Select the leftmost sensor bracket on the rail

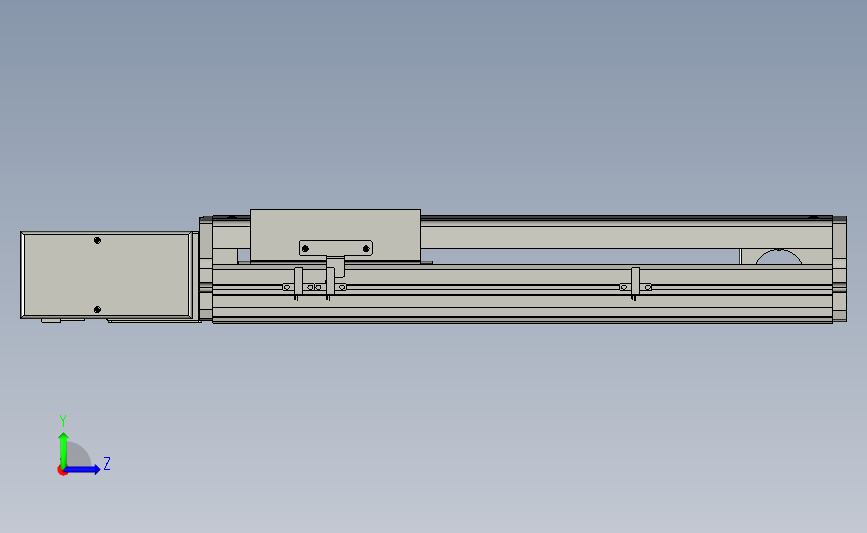[298, 284]
